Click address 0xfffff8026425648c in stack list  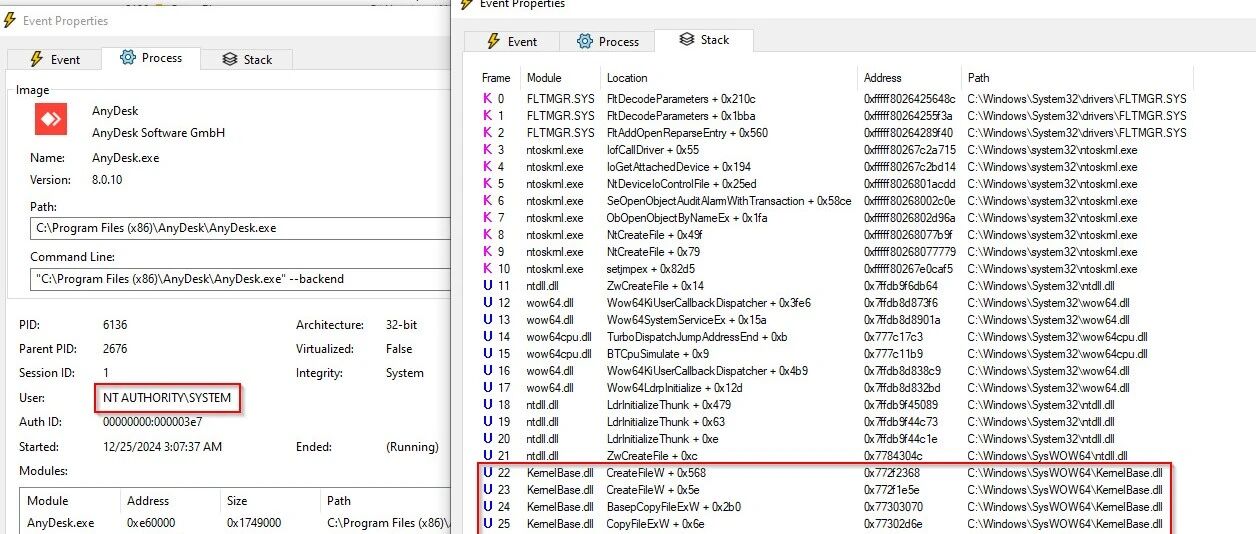(x=909, y=99)
